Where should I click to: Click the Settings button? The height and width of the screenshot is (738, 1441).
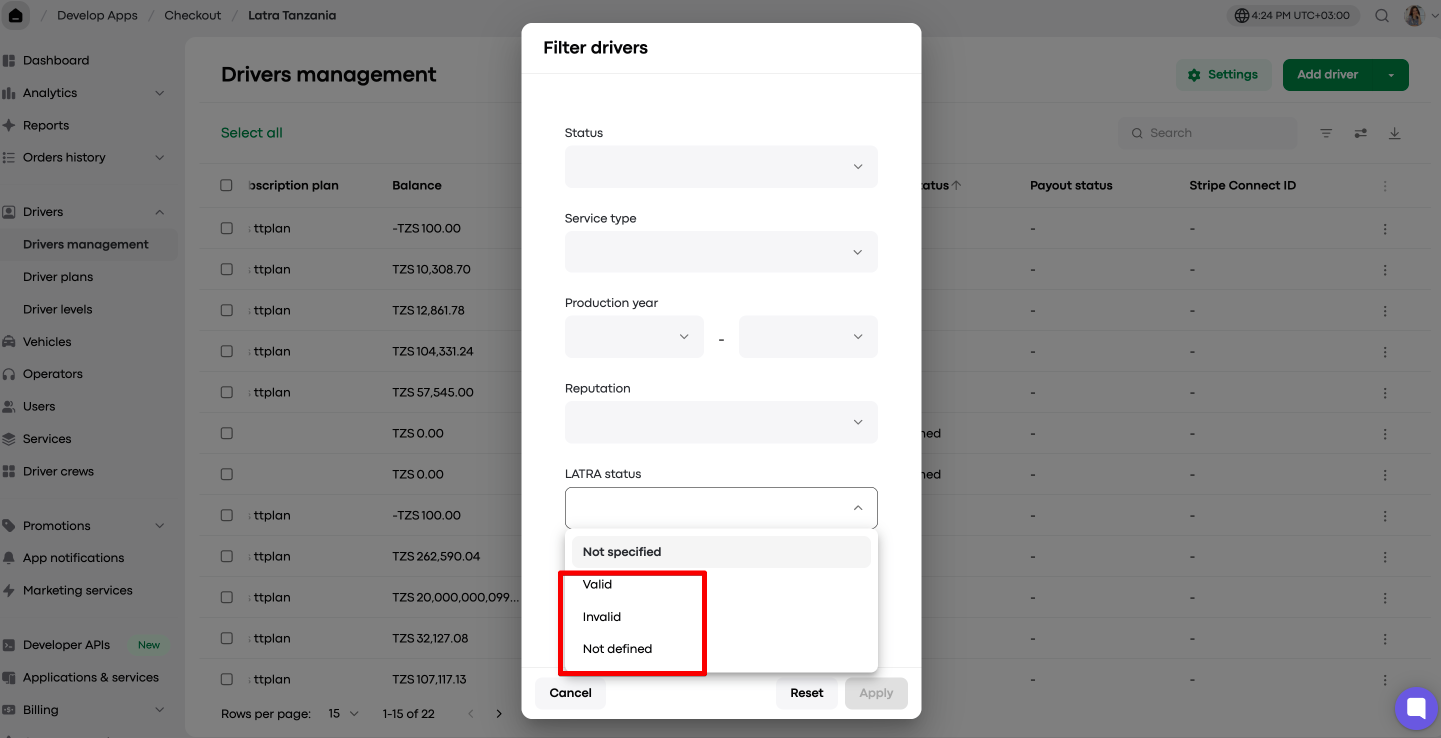(1223, 75)
